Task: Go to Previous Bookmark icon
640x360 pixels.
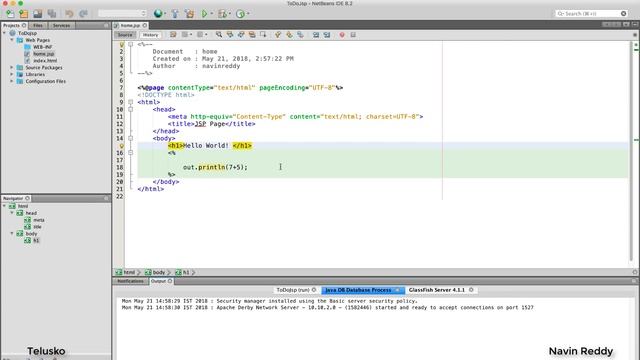Action: 278,35
